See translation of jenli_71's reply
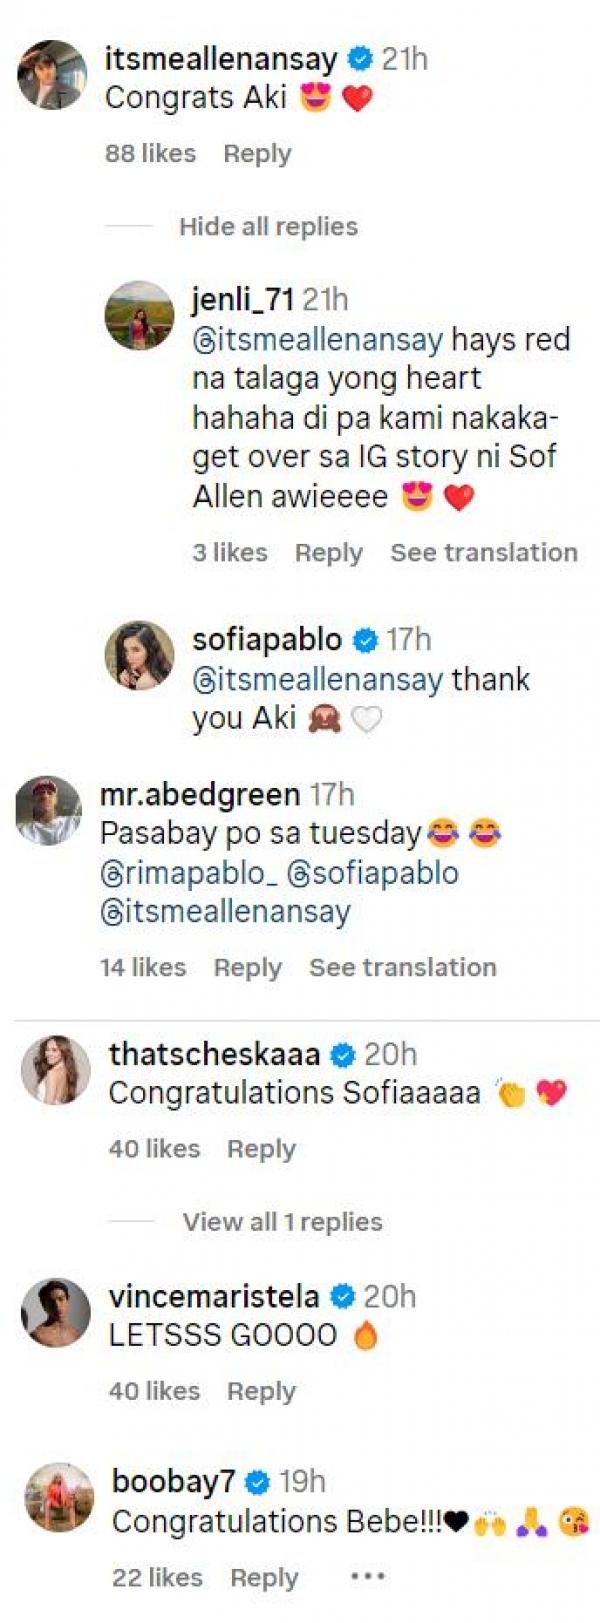This screenshot has width=600, height=1623. 483,553
